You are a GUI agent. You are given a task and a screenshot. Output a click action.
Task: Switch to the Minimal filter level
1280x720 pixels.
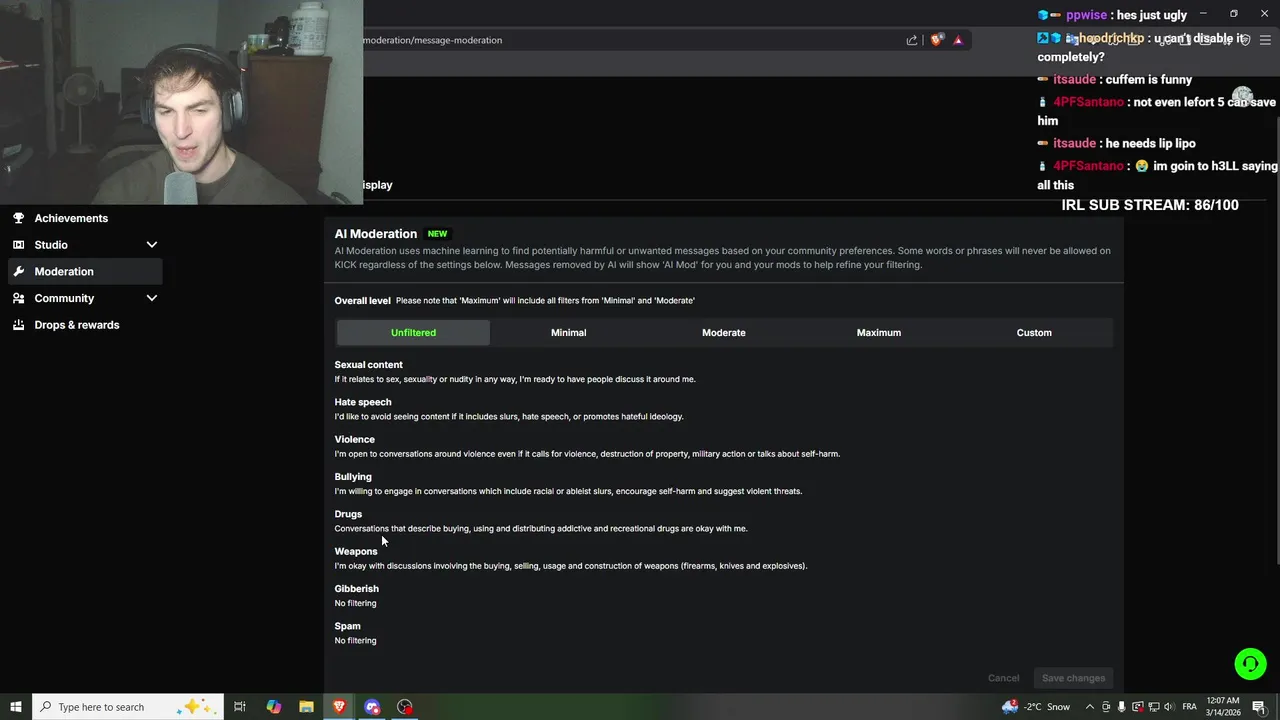568,332
